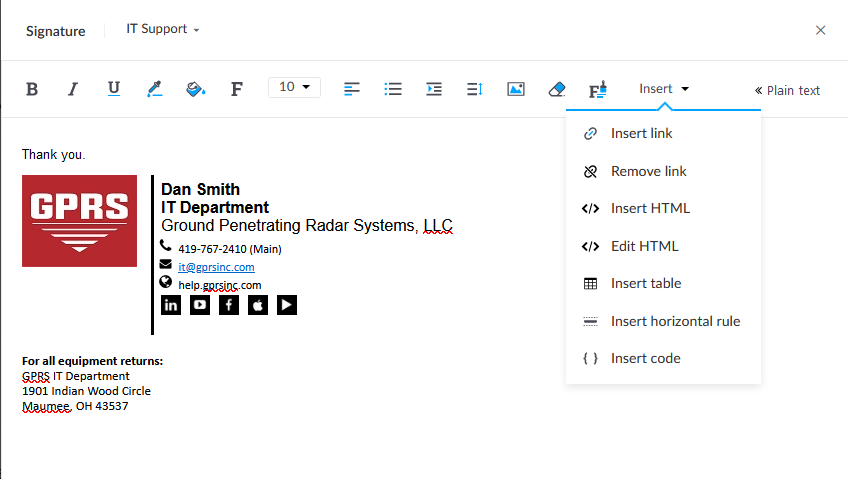Expand the font size 10 dropdown
The width and height of the screenshot is (848, 479).
tap(294, 88)
